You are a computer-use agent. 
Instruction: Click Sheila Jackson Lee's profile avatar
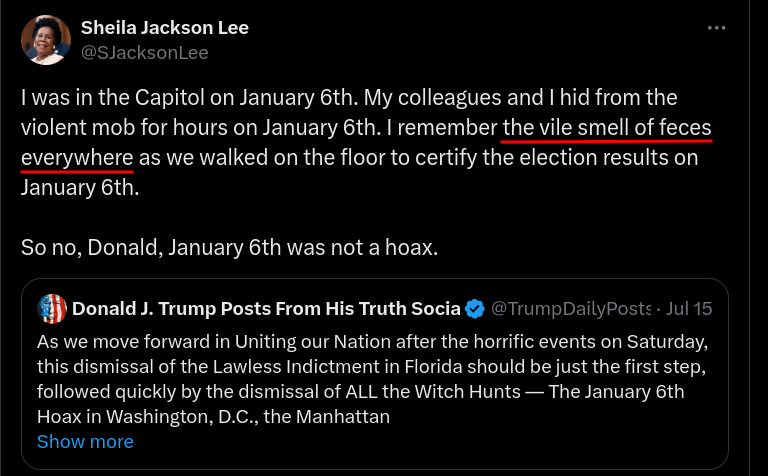click(45, 40)
